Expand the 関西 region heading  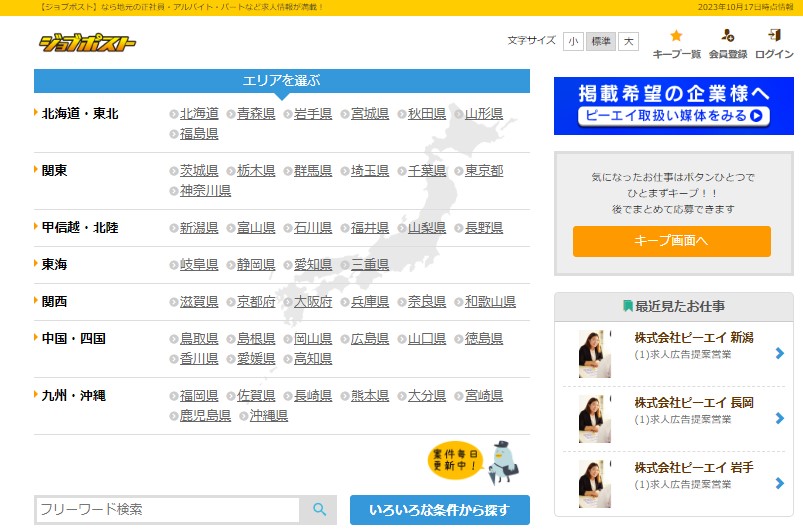click(54, 301)
